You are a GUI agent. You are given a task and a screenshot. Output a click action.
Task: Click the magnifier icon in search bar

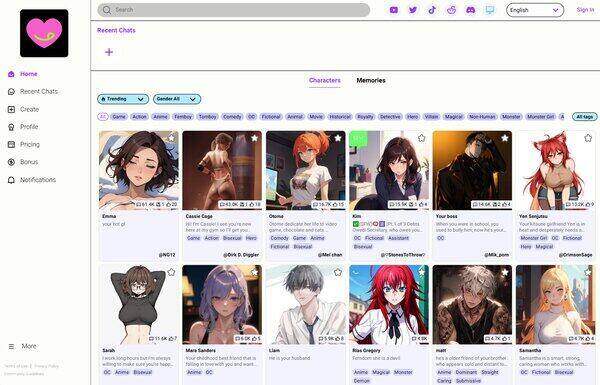[x=107, y=10]
